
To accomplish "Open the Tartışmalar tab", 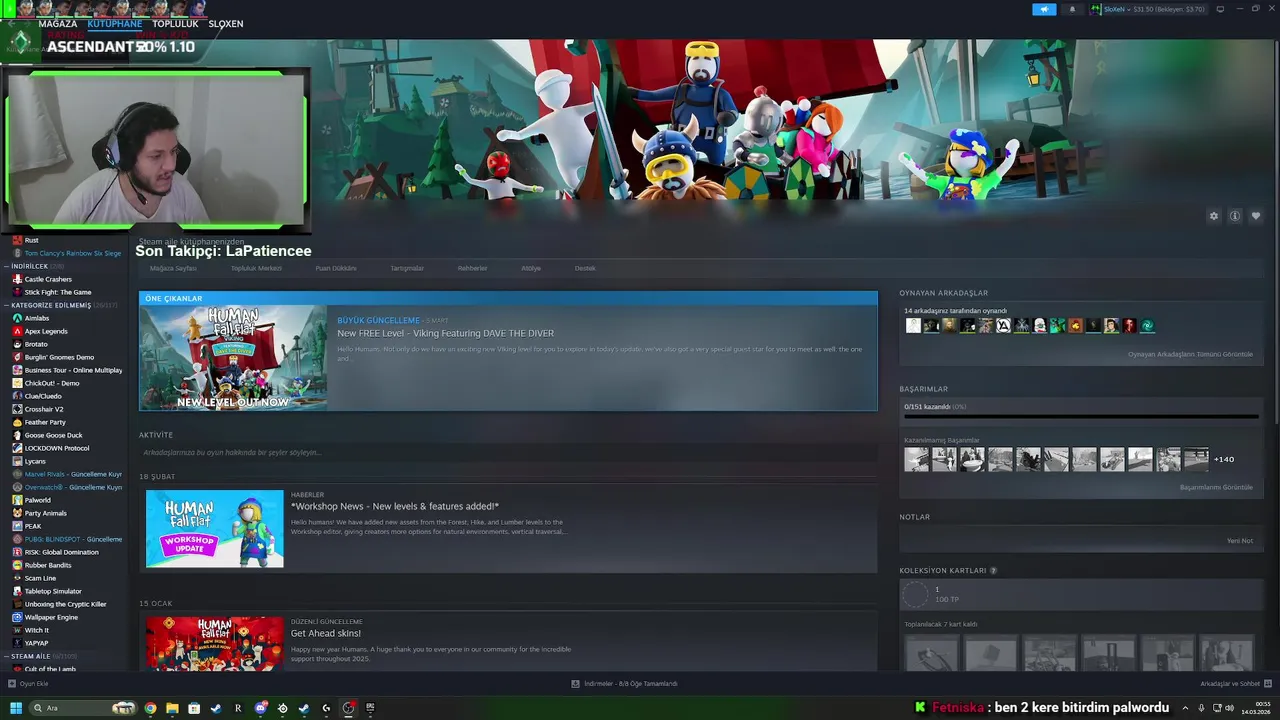I will tap(407, 268).
